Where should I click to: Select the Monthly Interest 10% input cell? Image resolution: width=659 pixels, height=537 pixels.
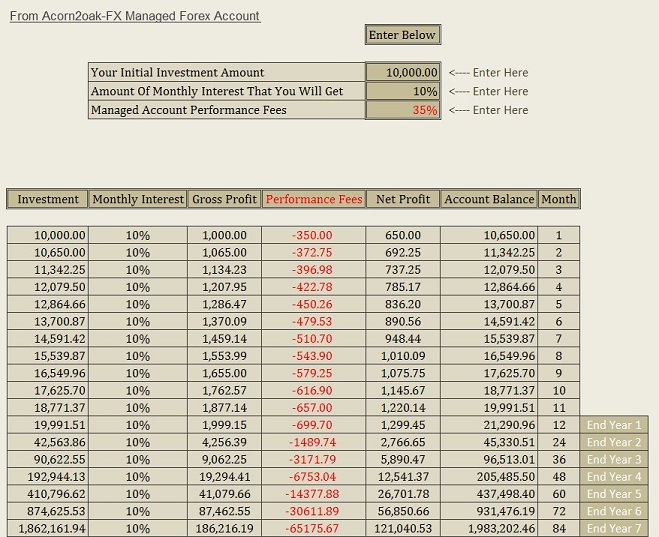coord(403,91)
